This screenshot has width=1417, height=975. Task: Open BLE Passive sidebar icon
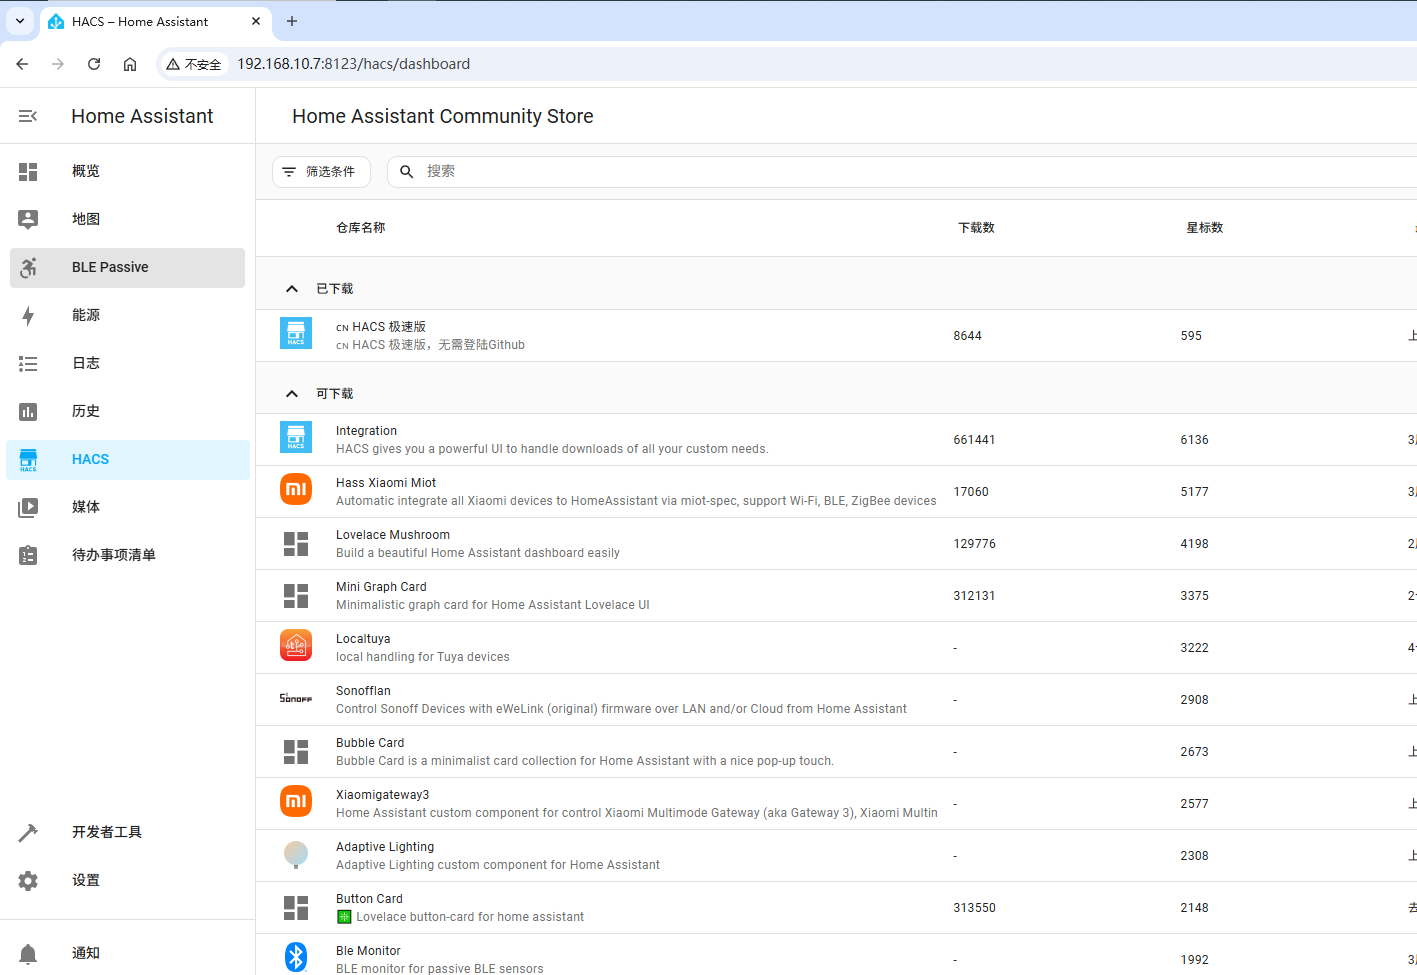pyautogui.click(x=28, y=267)
